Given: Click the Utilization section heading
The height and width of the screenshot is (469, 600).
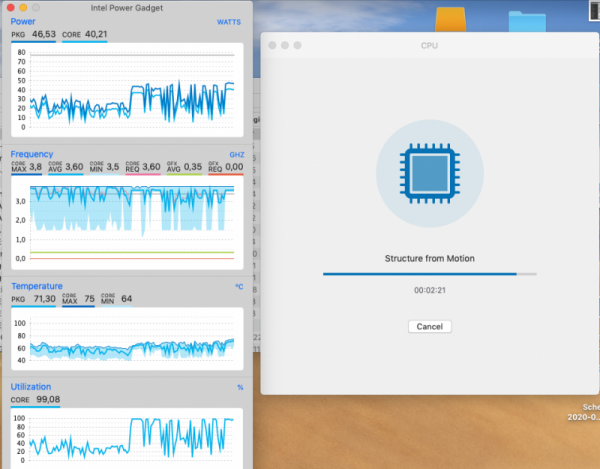Looking at the screenshot, I should coord(32,386).
